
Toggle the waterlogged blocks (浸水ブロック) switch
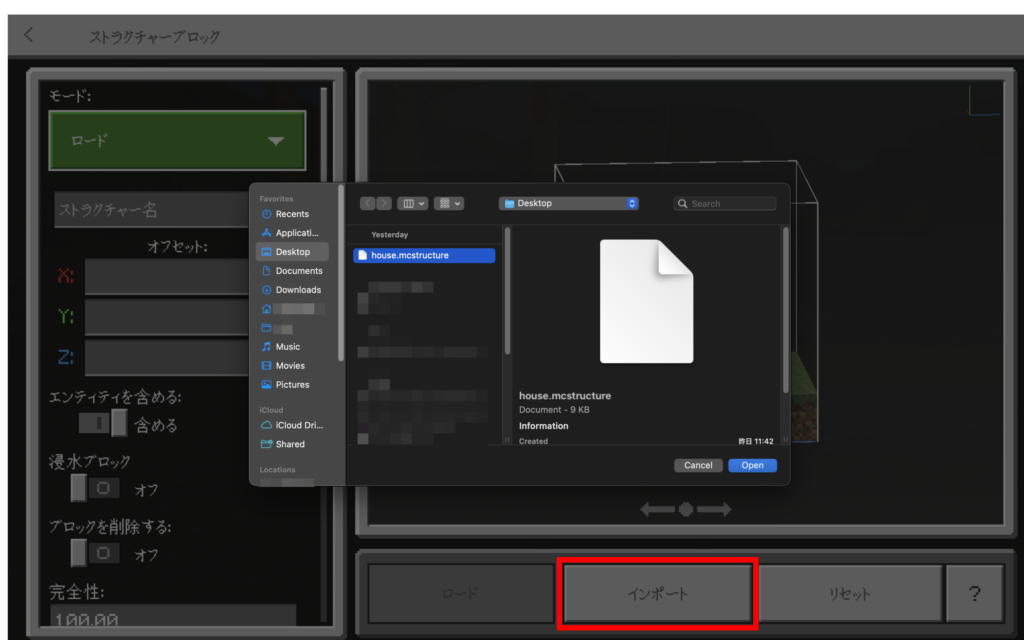[x=95, y=489]
